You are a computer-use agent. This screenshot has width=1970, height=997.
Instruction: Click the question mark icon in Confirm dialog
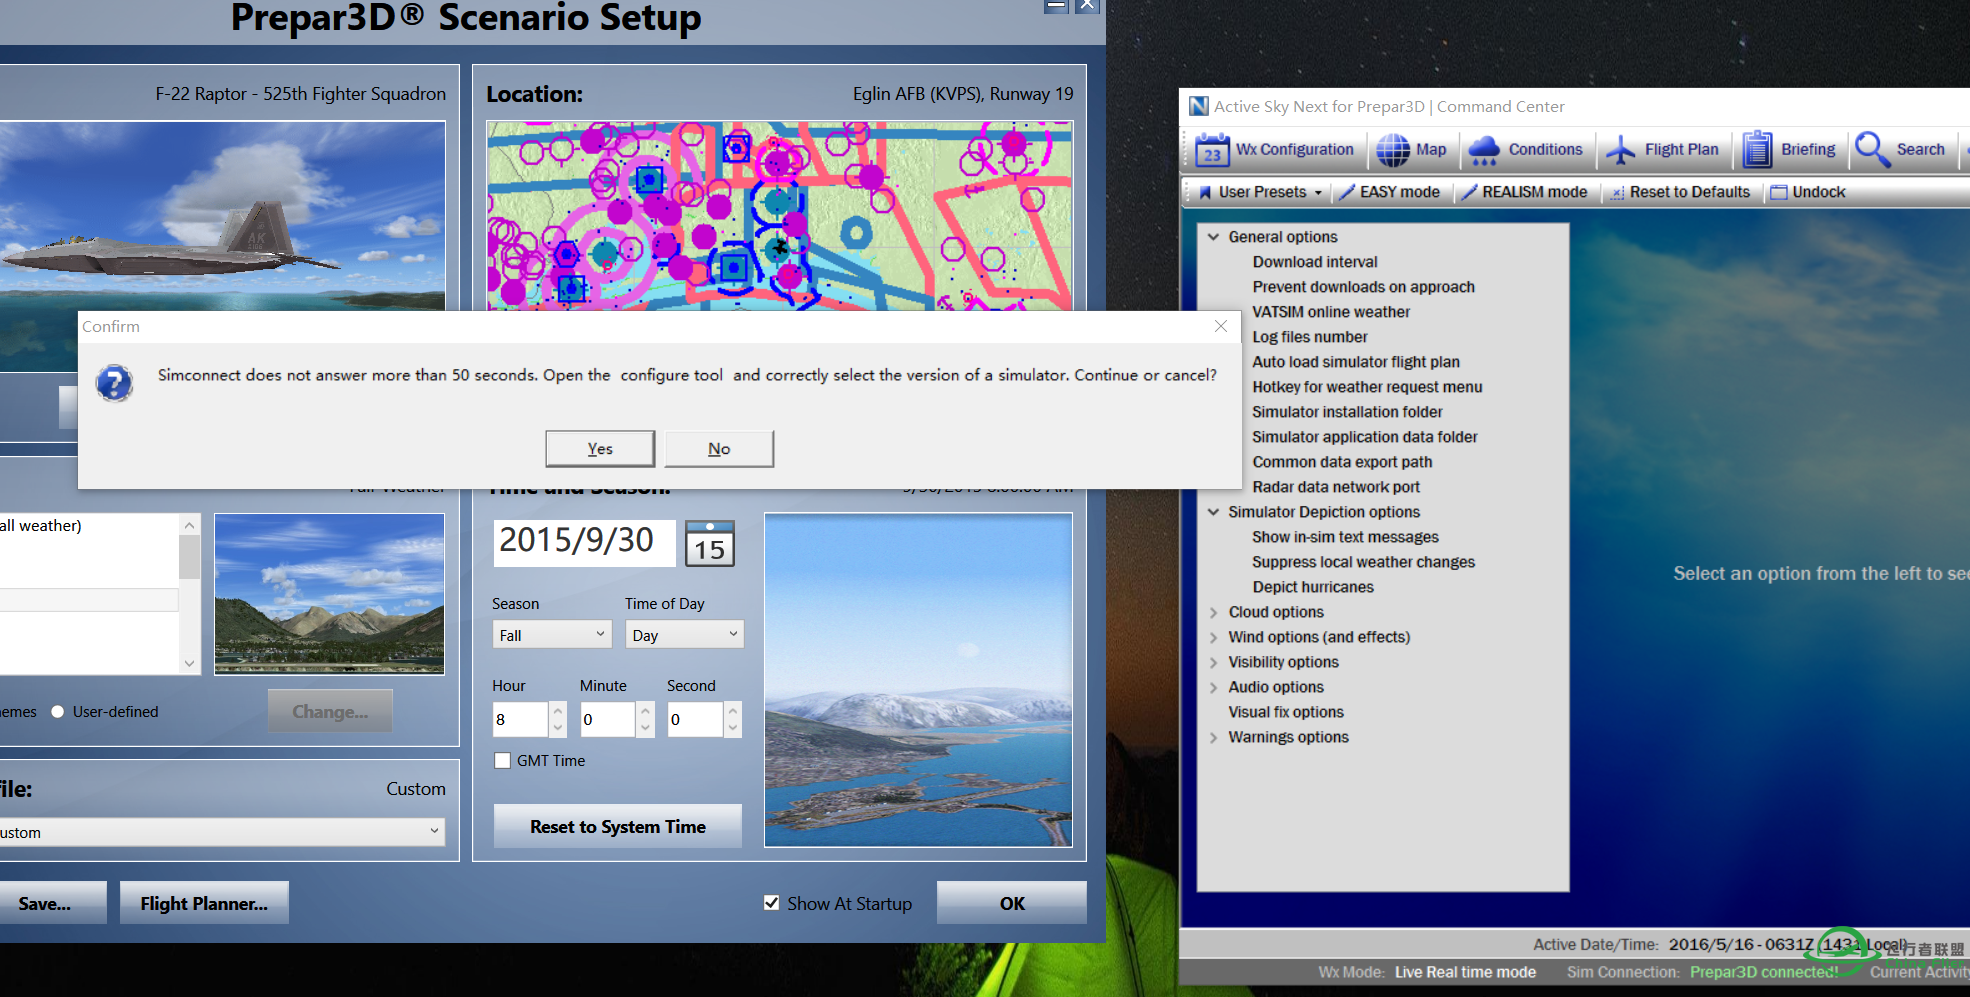(x=114, y=383)
